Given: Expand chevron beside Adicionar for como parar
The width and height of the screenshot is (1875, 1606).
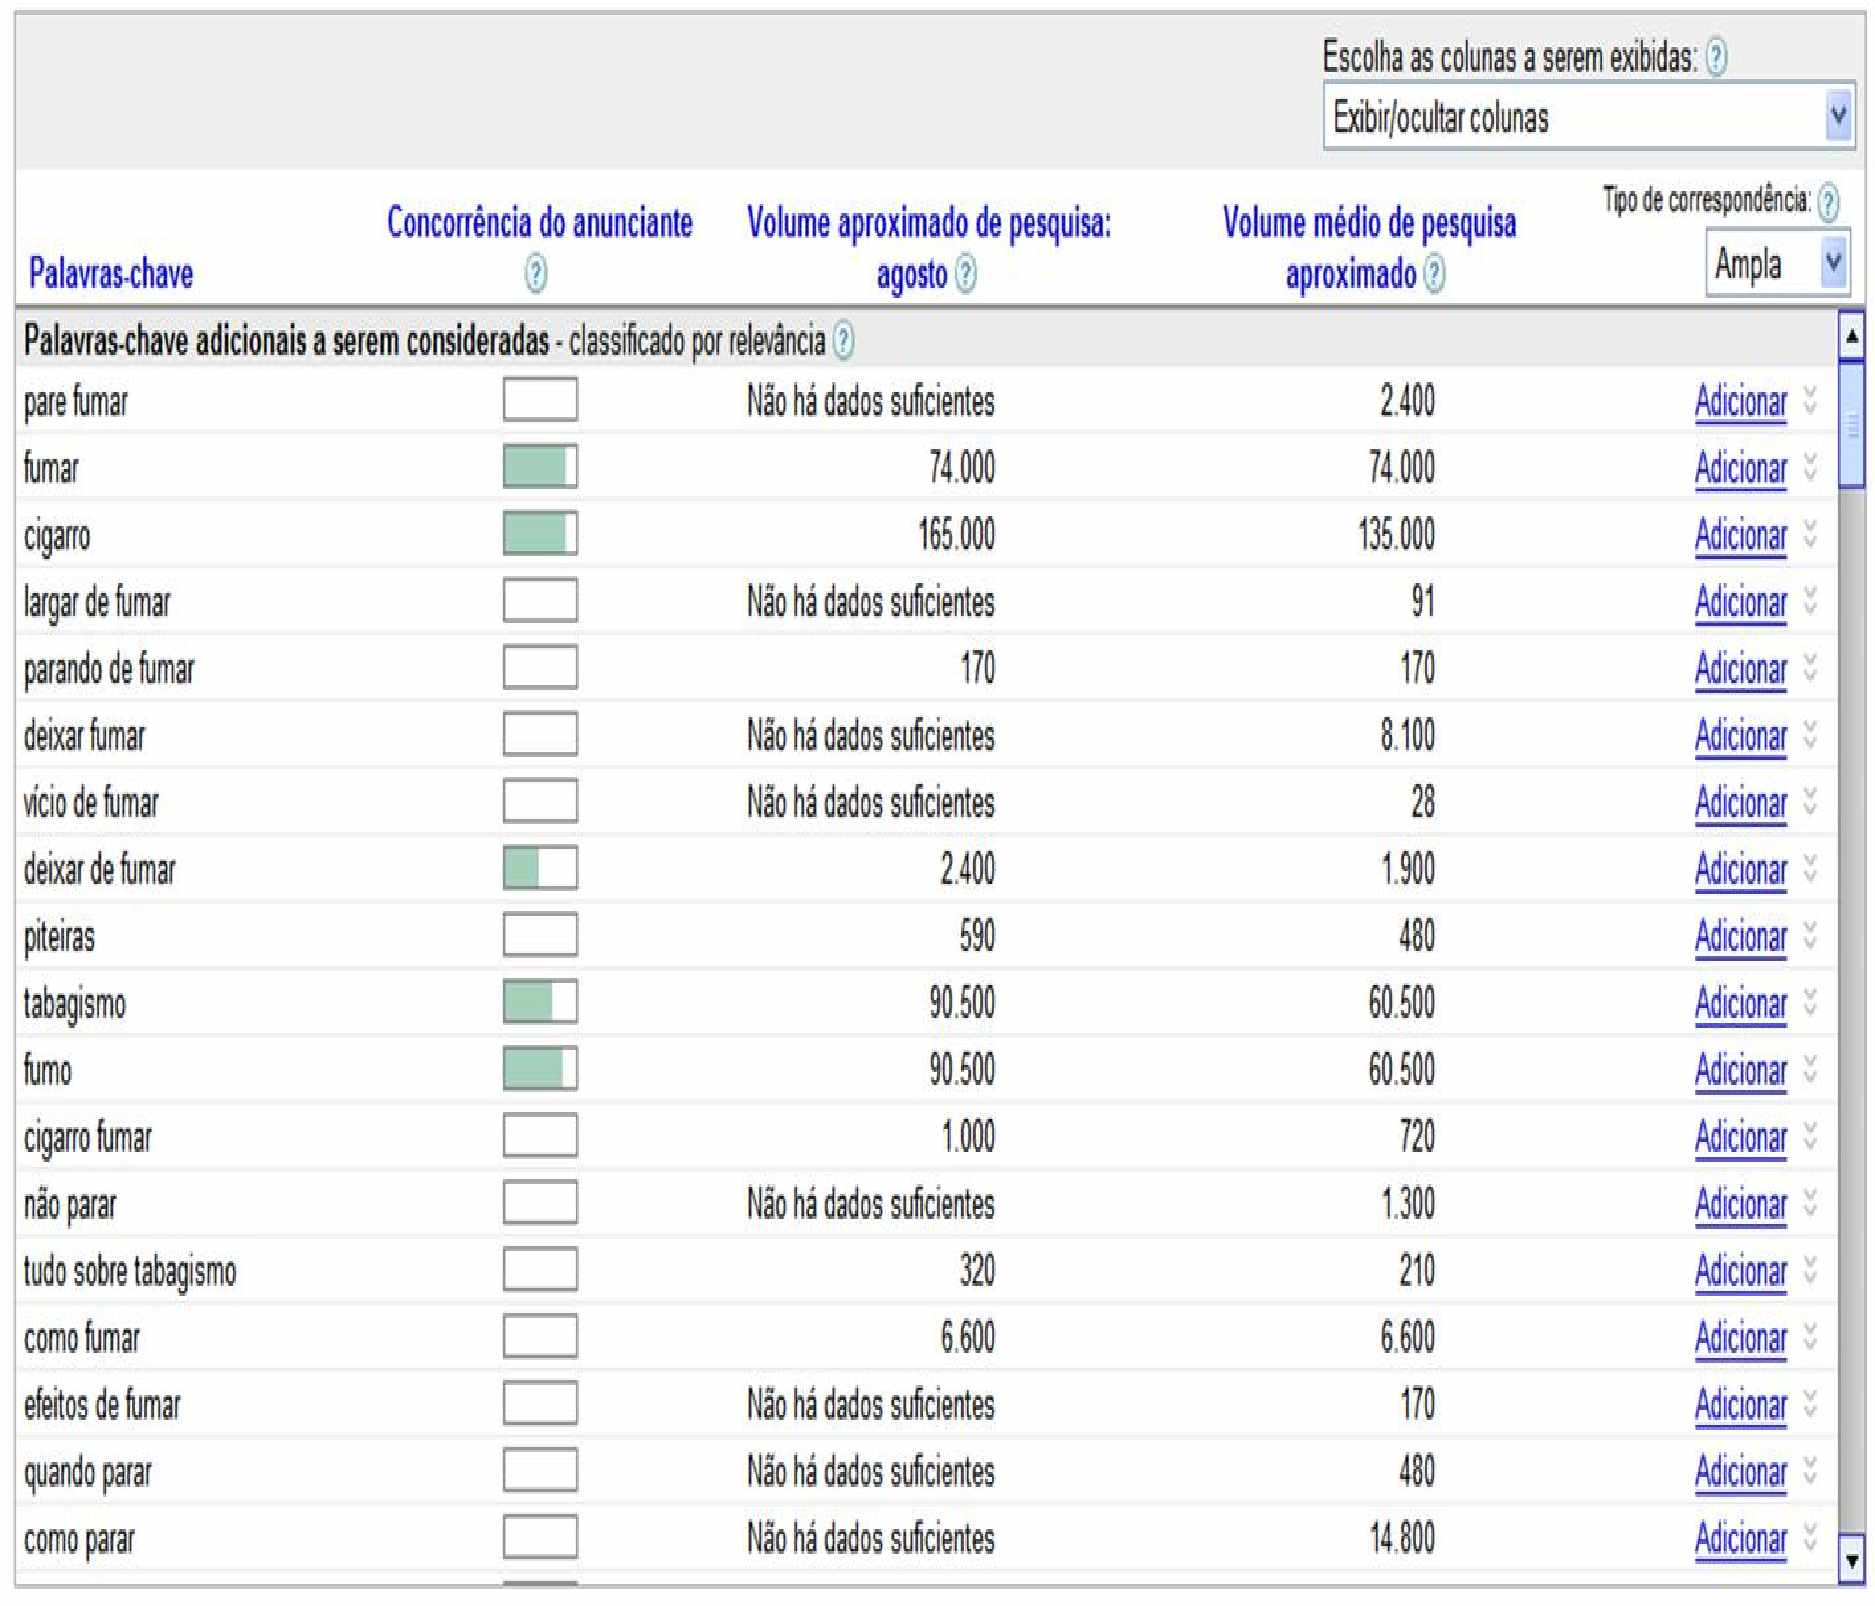Looking at the screenshot, I should coord(1810,1538).
